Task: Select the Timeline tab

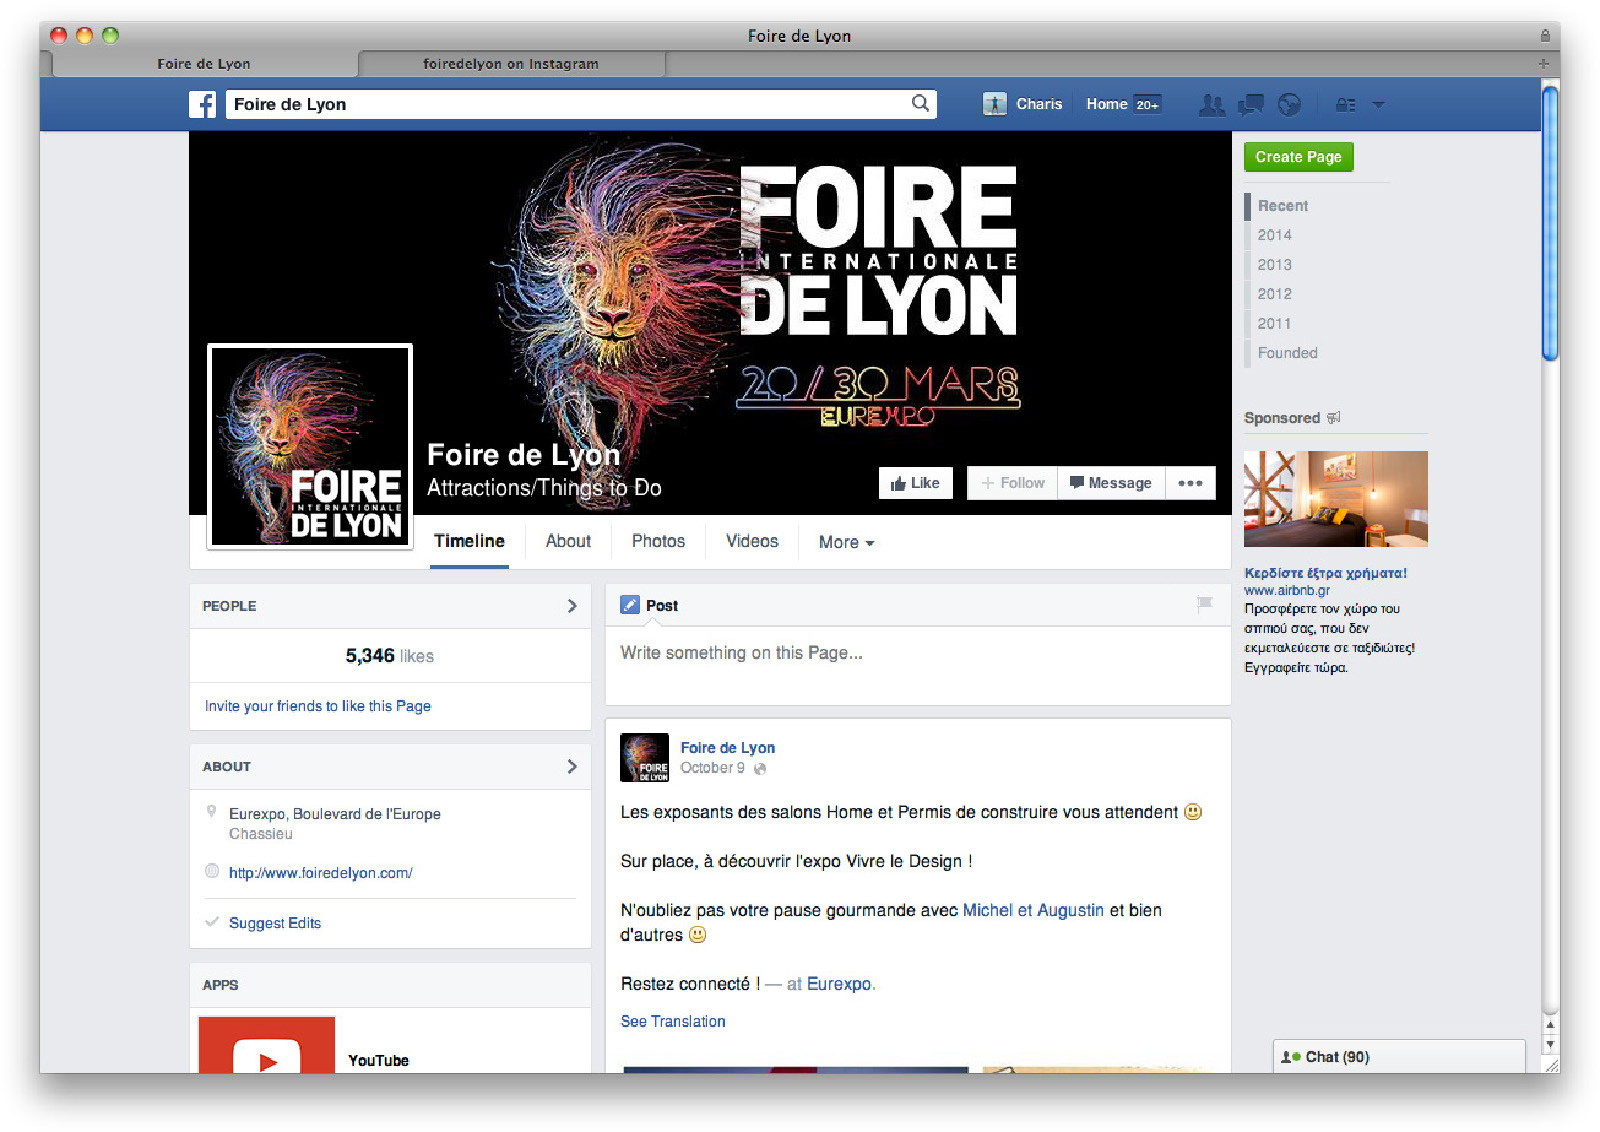Action: [x=469, y=541]
